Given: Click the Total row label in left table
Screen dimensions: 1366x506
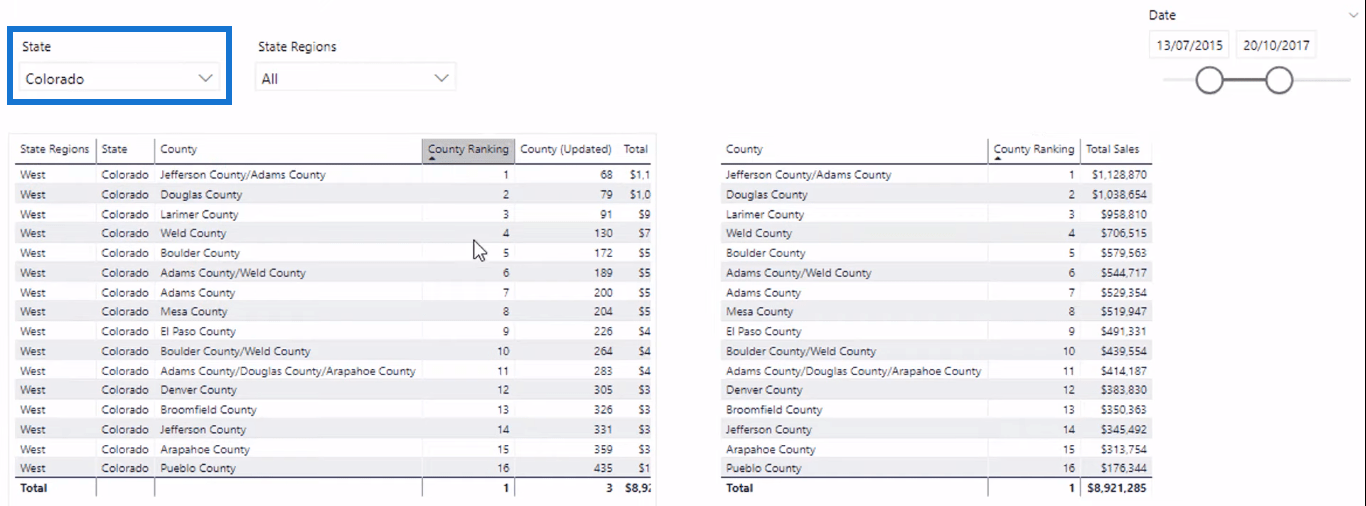Looking at the screenshot, I should coord(33,488).
